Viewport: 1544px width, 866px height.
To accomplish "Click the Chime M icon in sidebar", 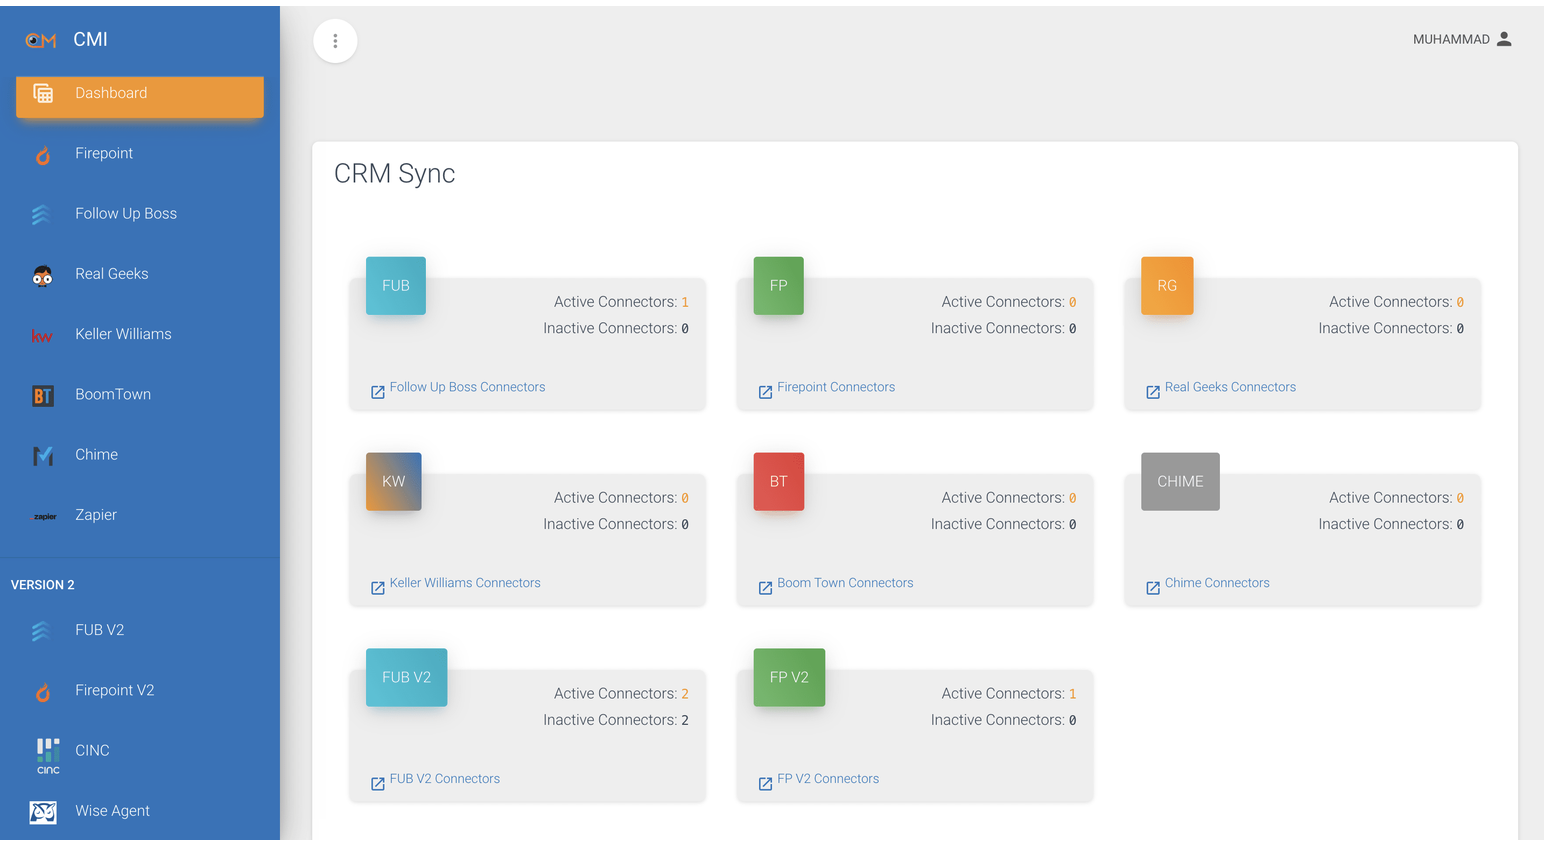I will pos(43,456).
